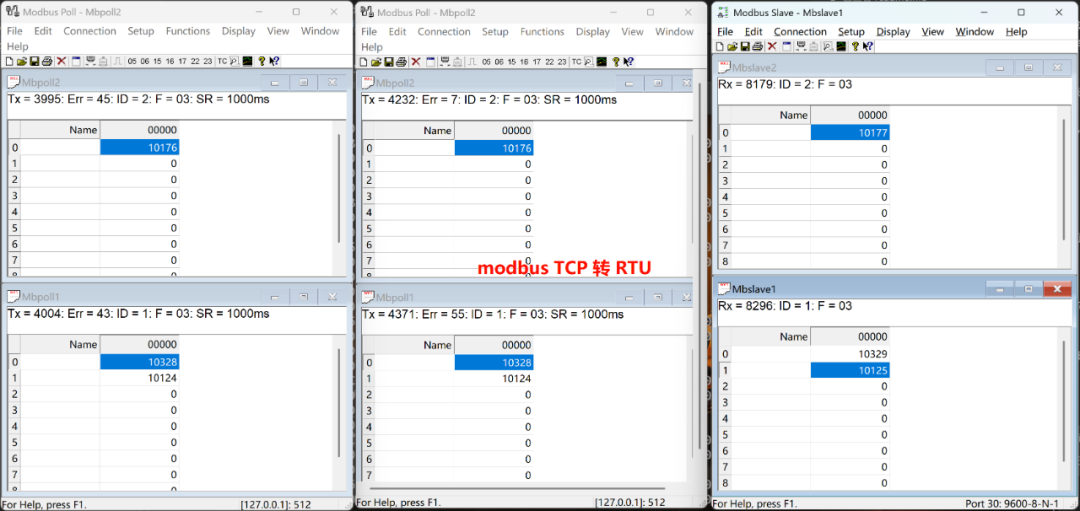Click function 15 button in middle Modbus Poll toolbar
This screenshot has height=511, width=1080.
pos(512,61)
